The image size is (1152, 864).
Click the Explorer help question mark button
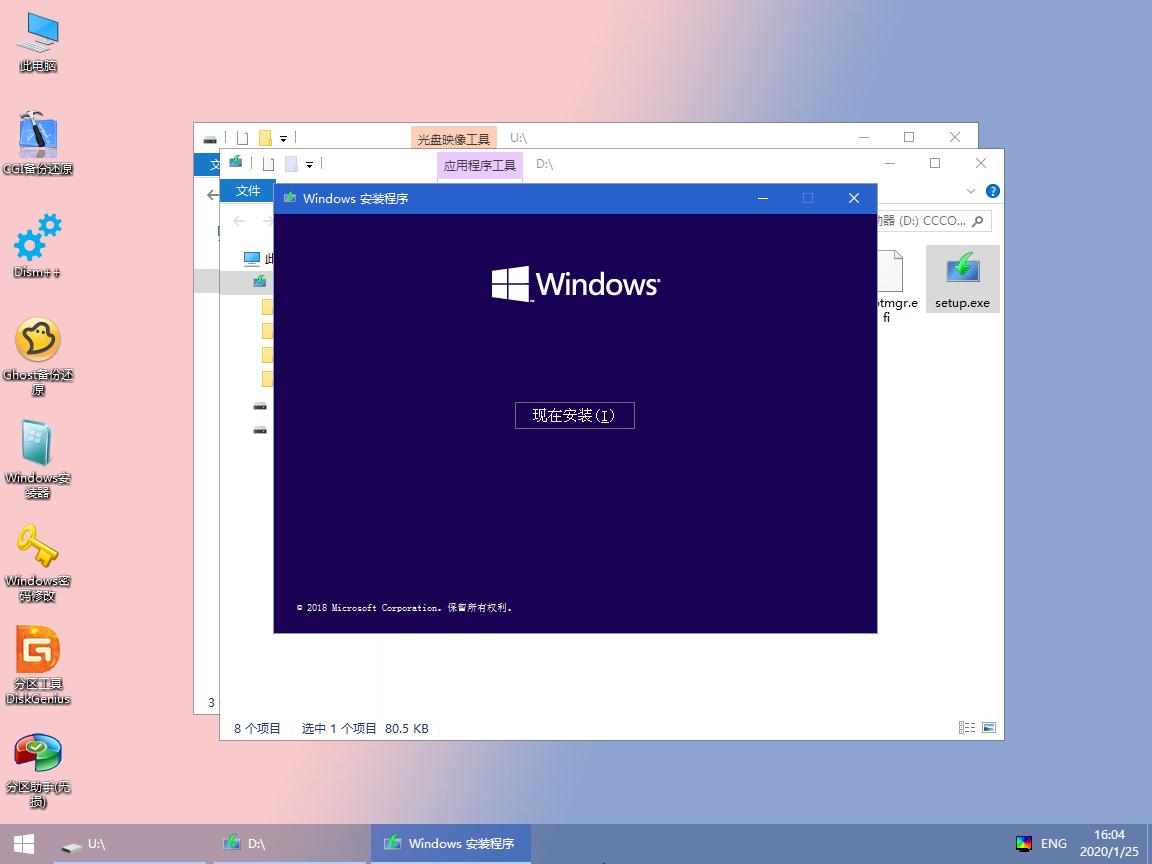(x=992, y=190)
